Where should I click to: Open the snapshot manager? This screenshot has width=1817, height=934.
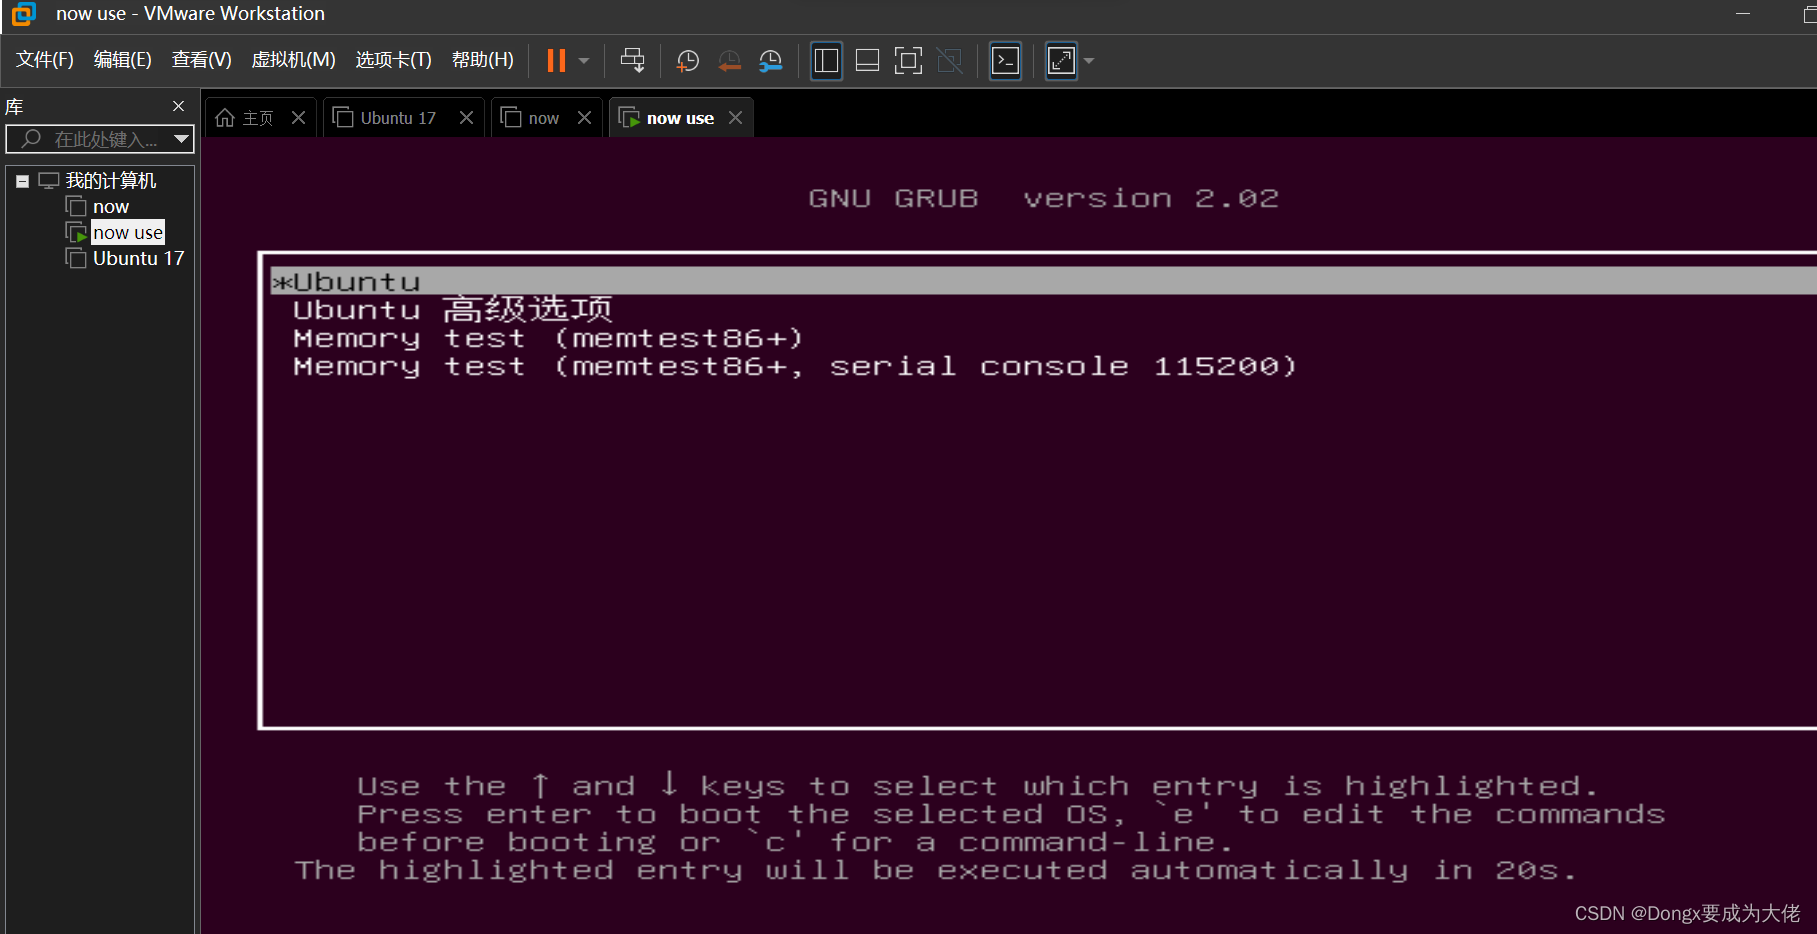pyautogui.click(x=770, y=60)
